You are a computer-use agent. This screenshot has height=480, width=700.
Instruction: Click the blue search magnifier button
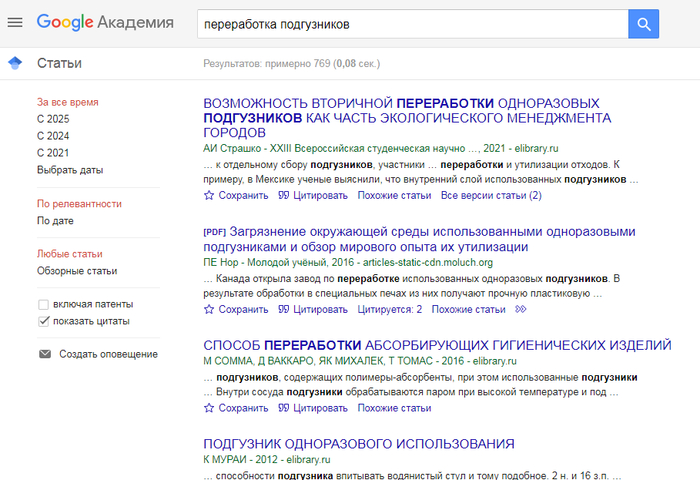coord(643,23)
